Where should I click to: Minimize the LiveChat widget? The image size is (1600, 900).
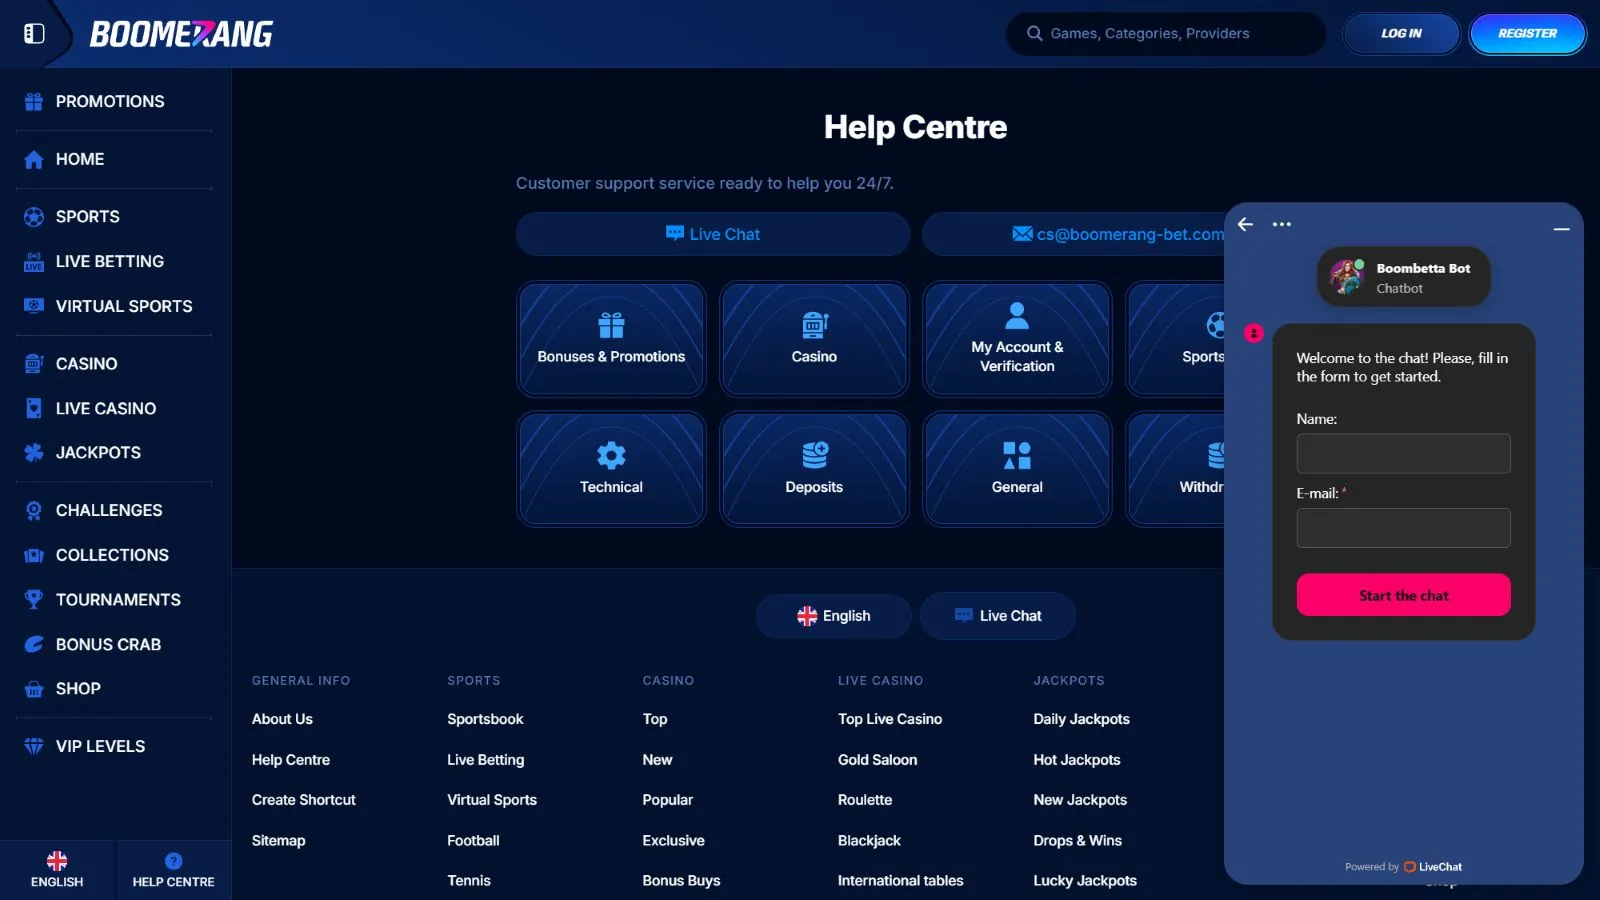click(1561, 229)
